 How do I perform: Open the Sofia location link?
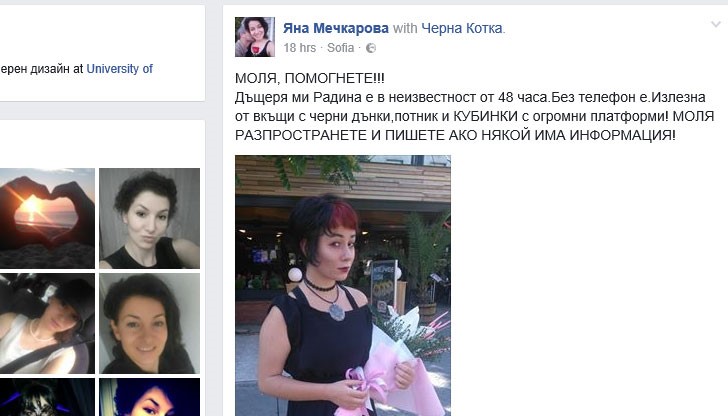(x=340, y=48)
